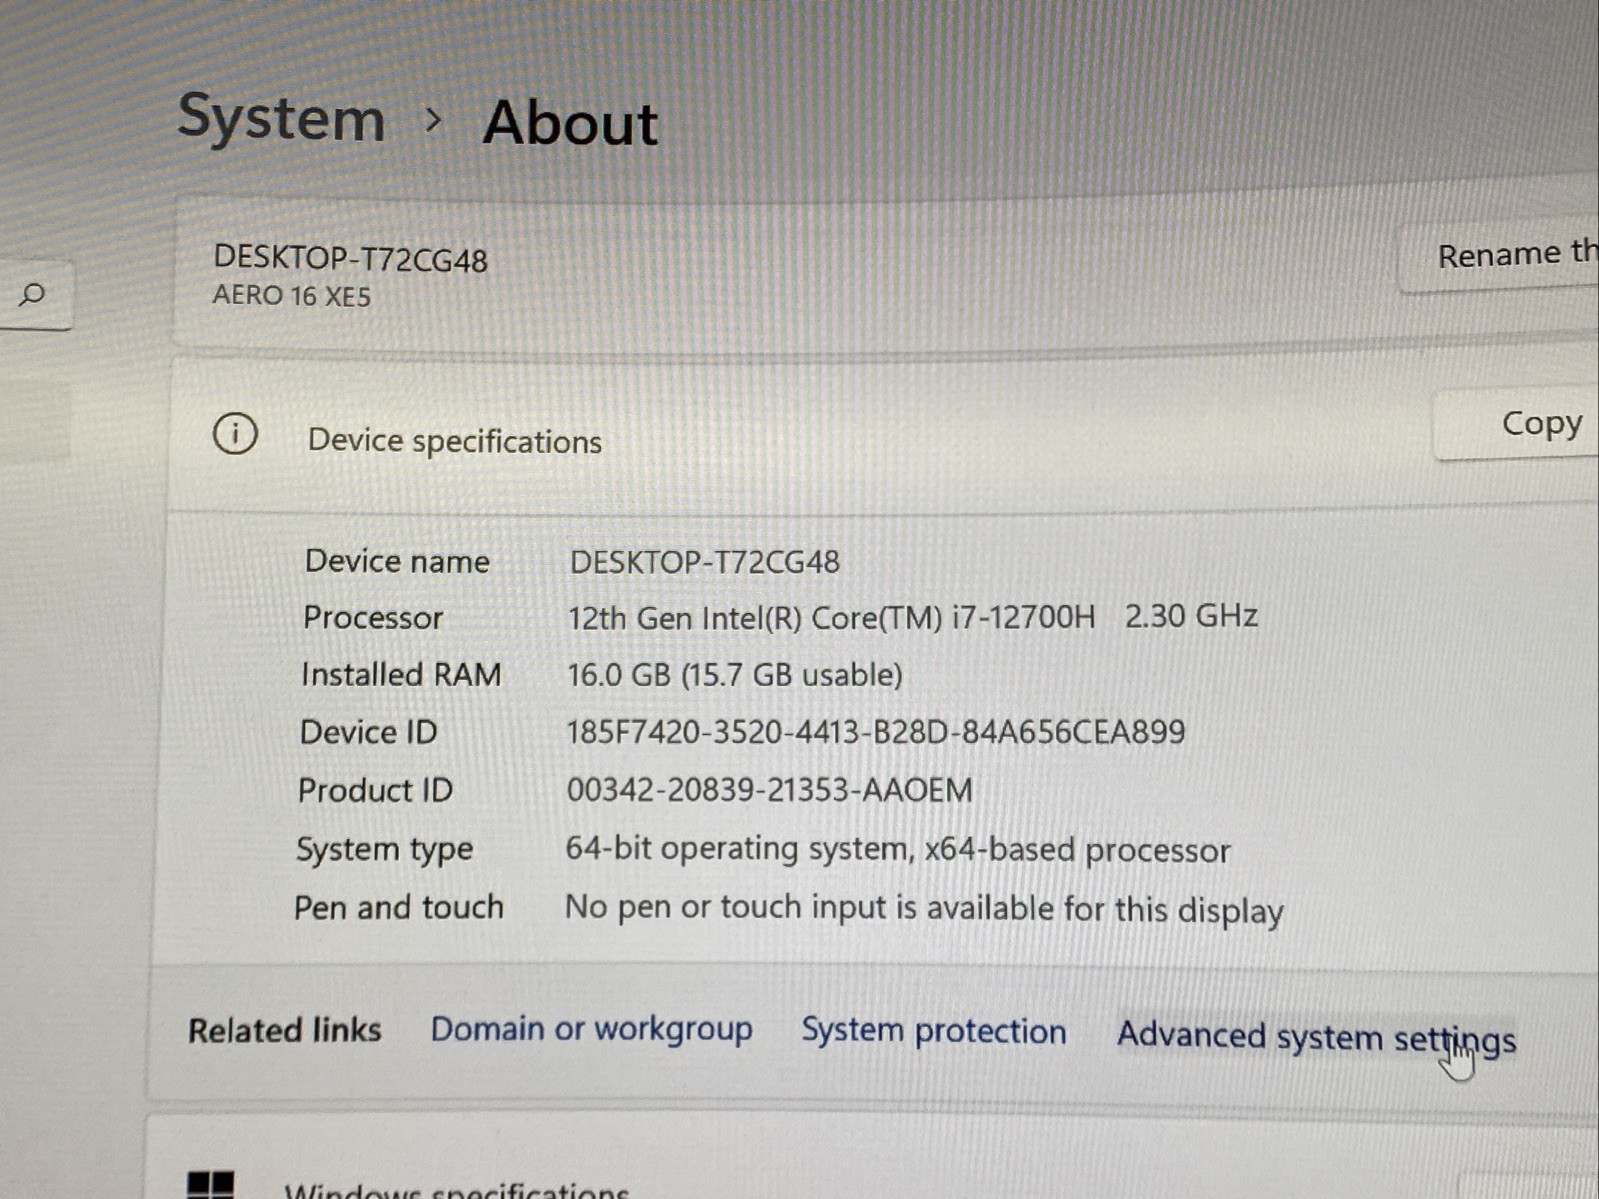The image size is (1599, 1199).
Task: Open System protection link
Action: (x=933, y=1031)
